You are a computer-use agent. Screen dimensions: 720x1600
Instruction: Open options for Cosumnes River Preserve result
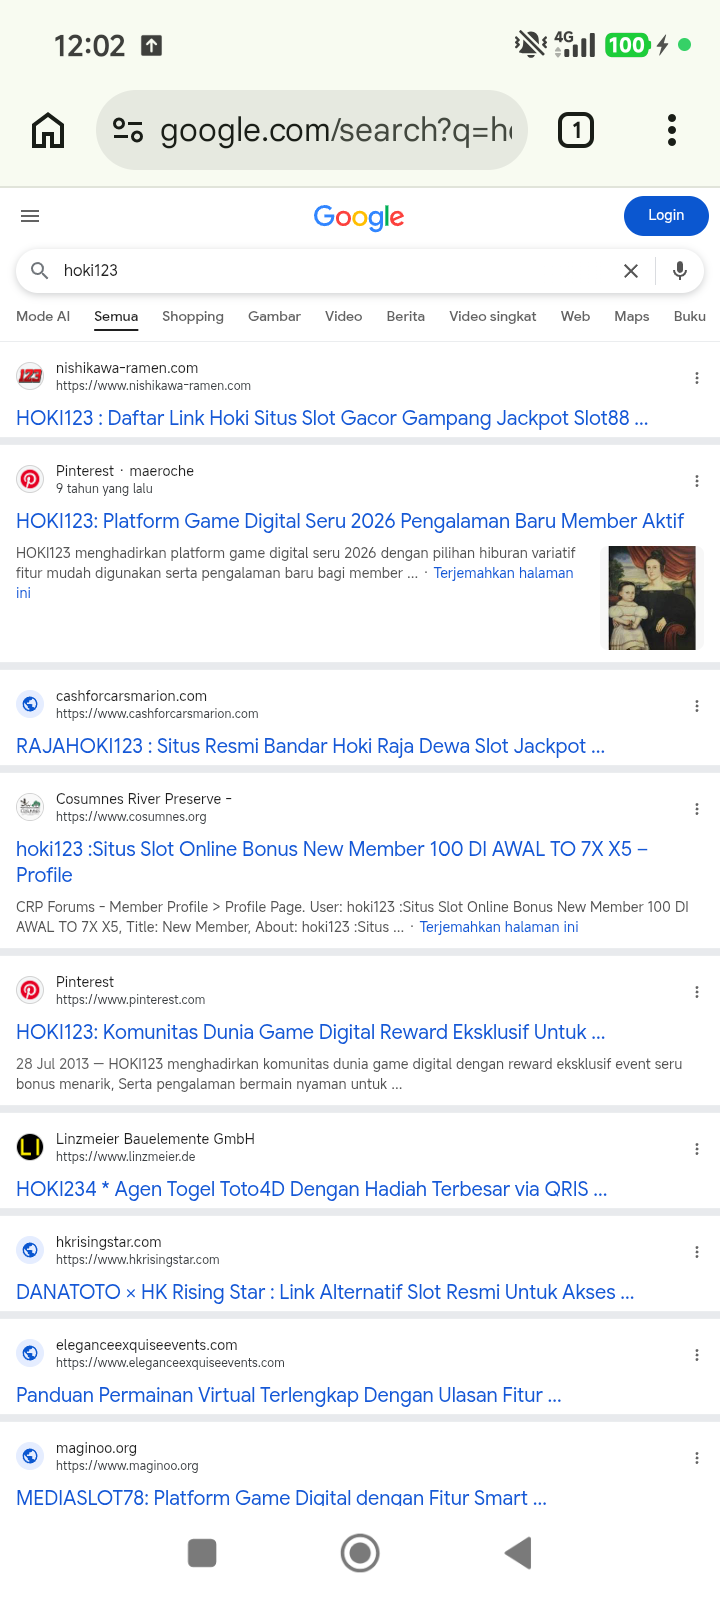[x=697, y=809]
